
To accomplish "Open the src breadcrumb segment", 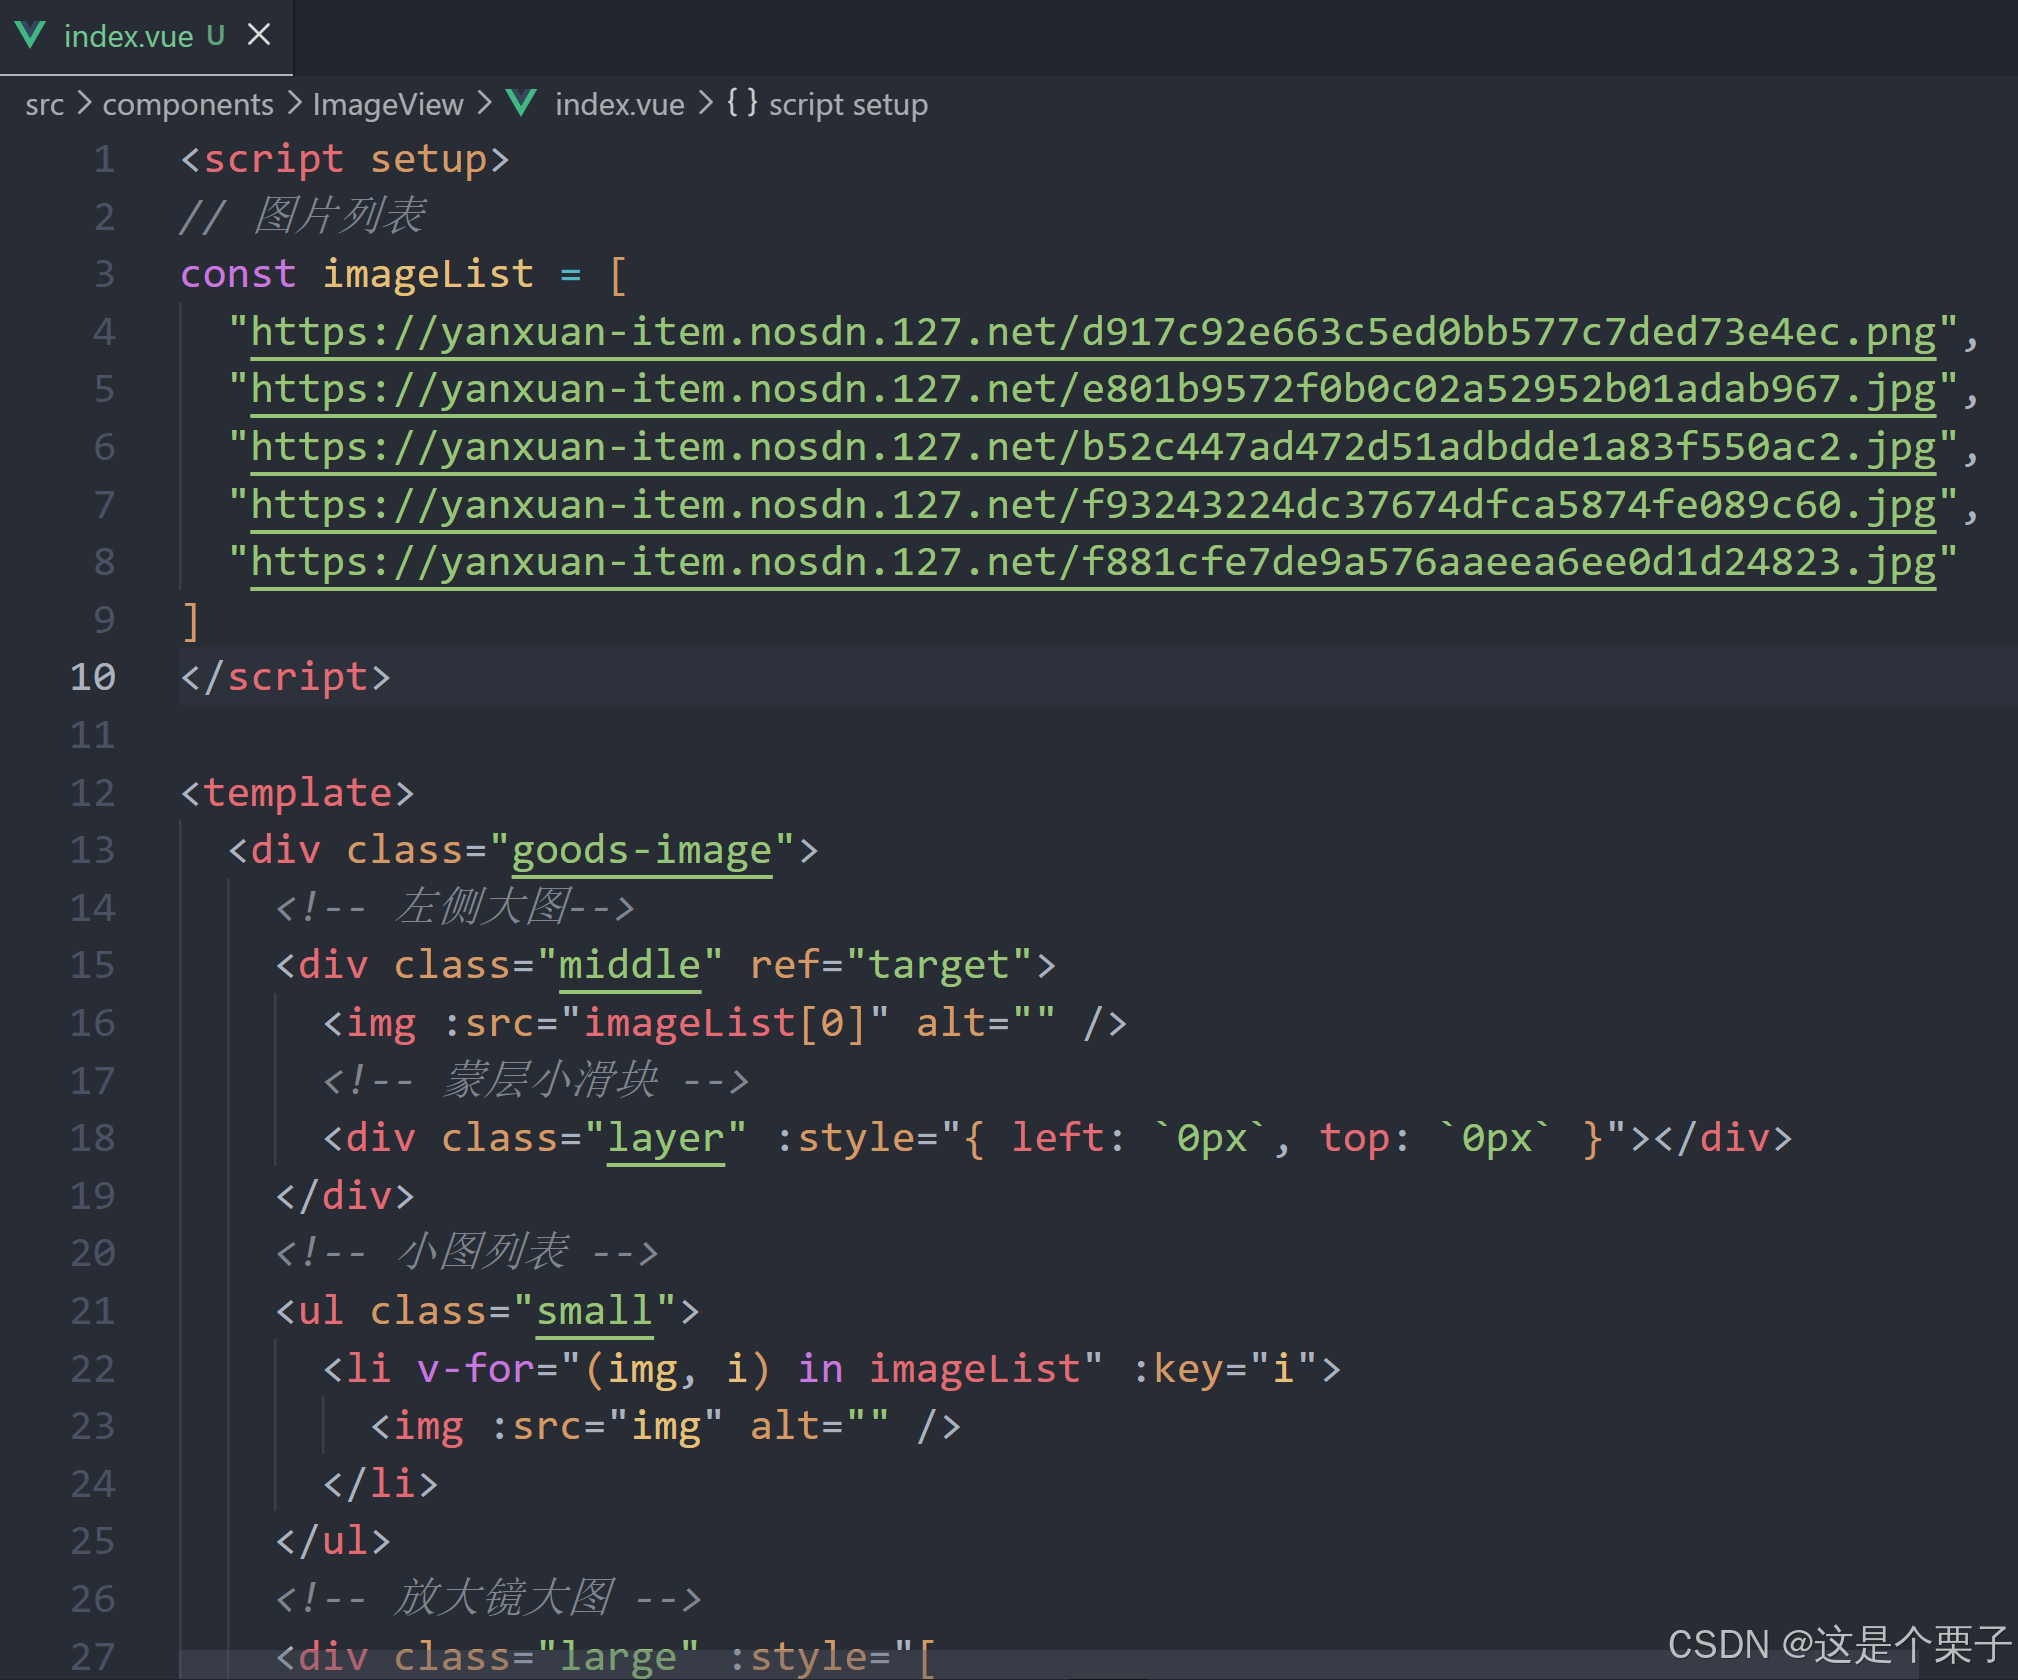I will coord(44,104).
